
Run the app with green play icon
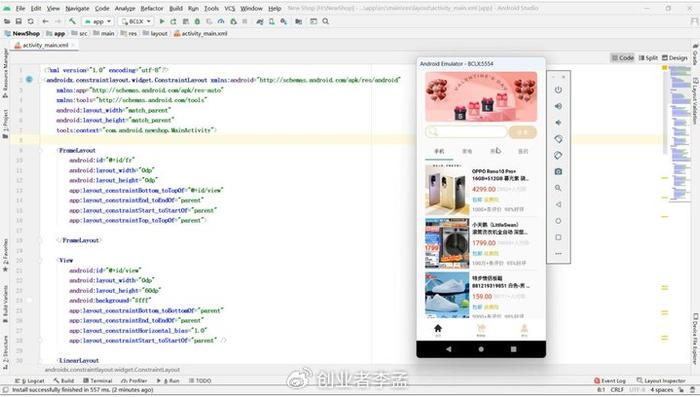162,21
